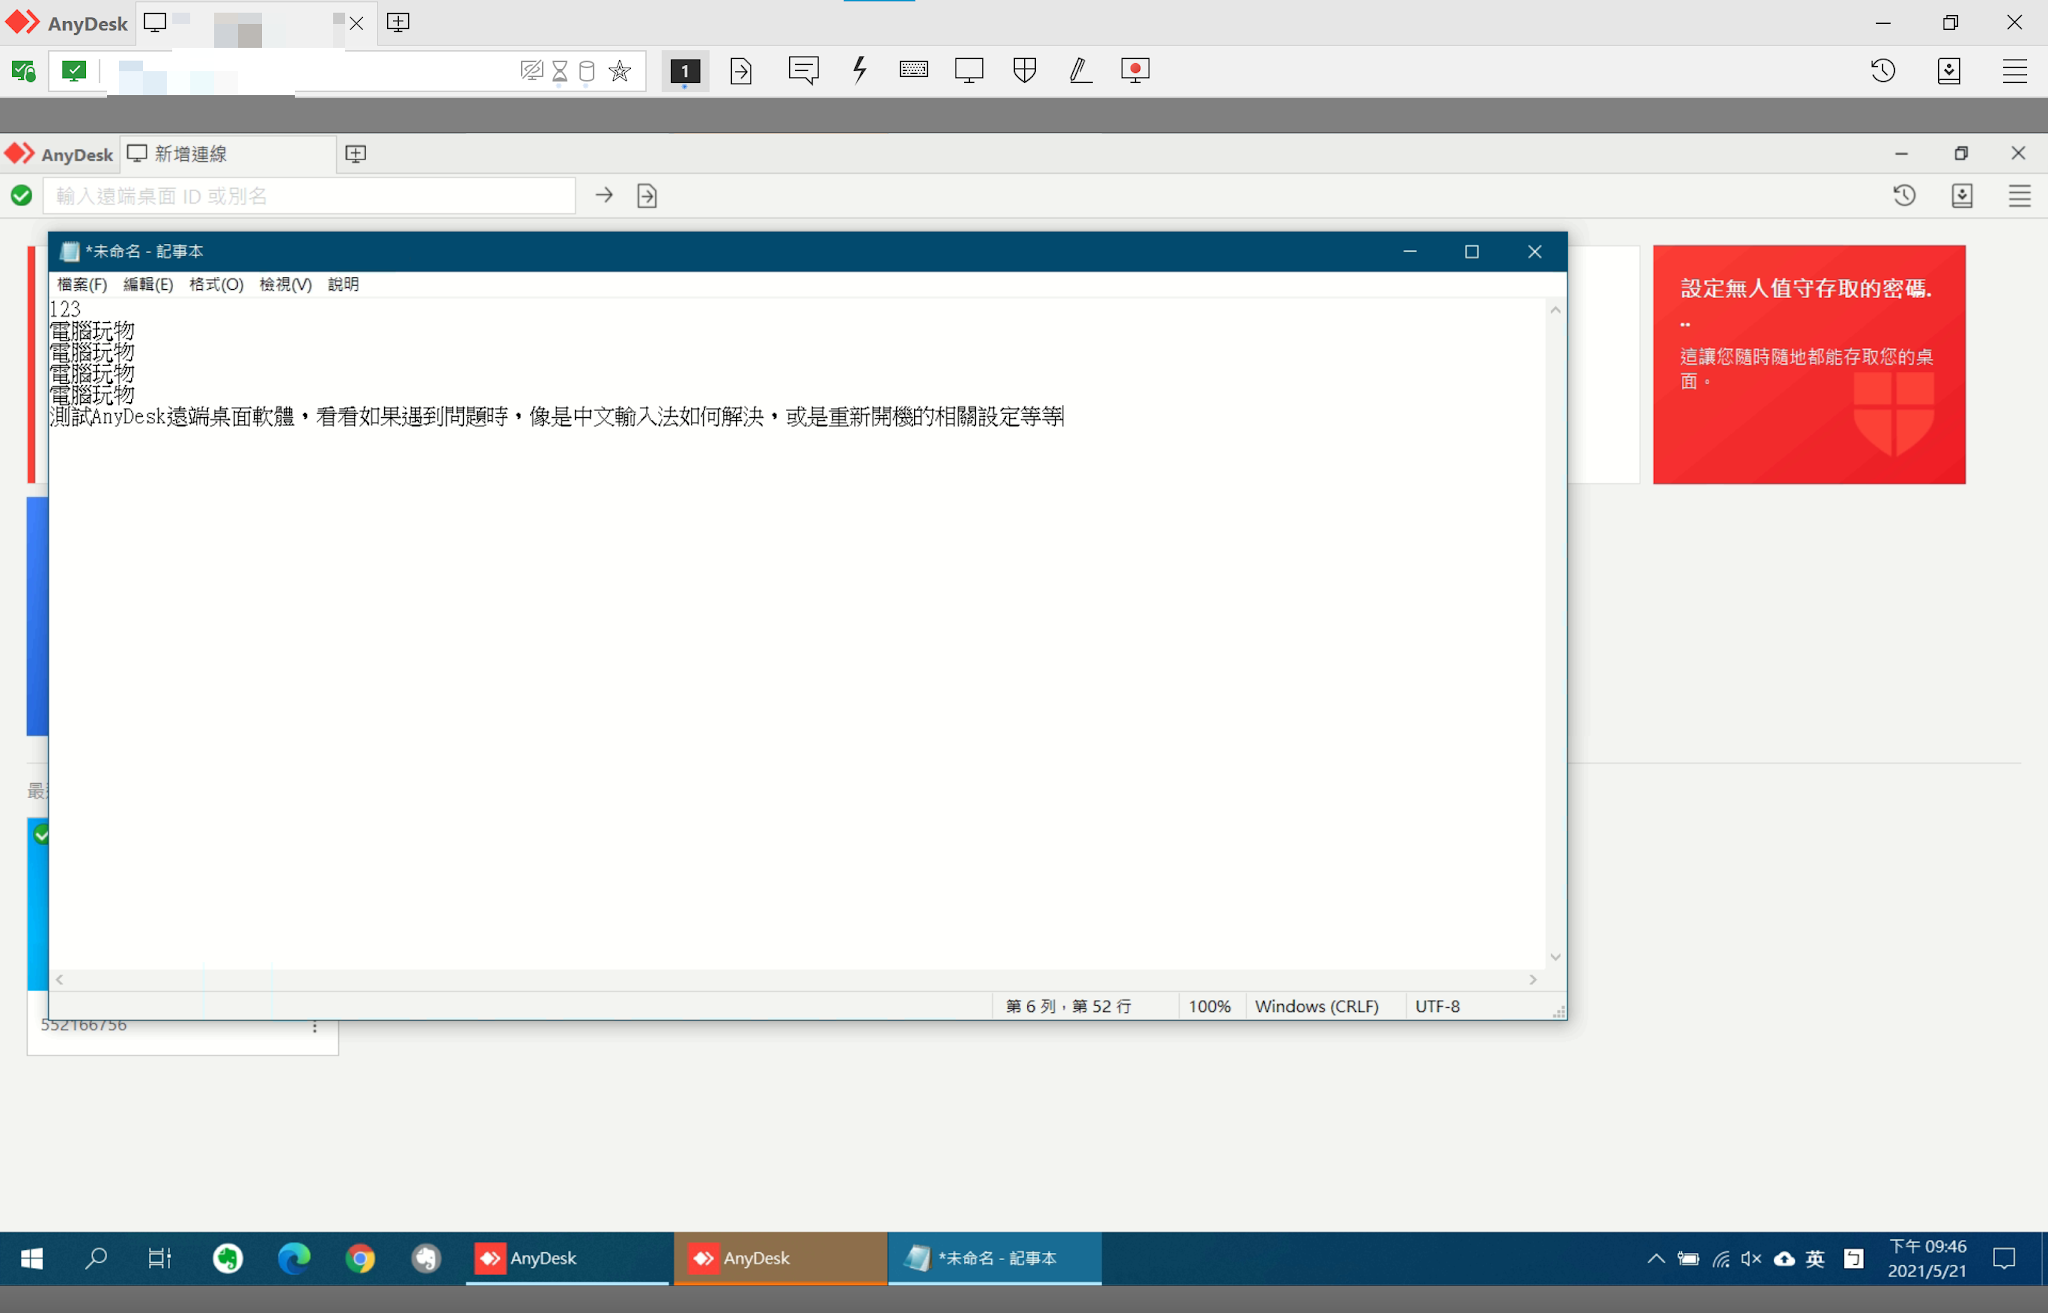Viewport: 2048px width, 1313px height.
Task: Open the keyboard settings icon
Action: pyautogui.click(x=913, y=70)
